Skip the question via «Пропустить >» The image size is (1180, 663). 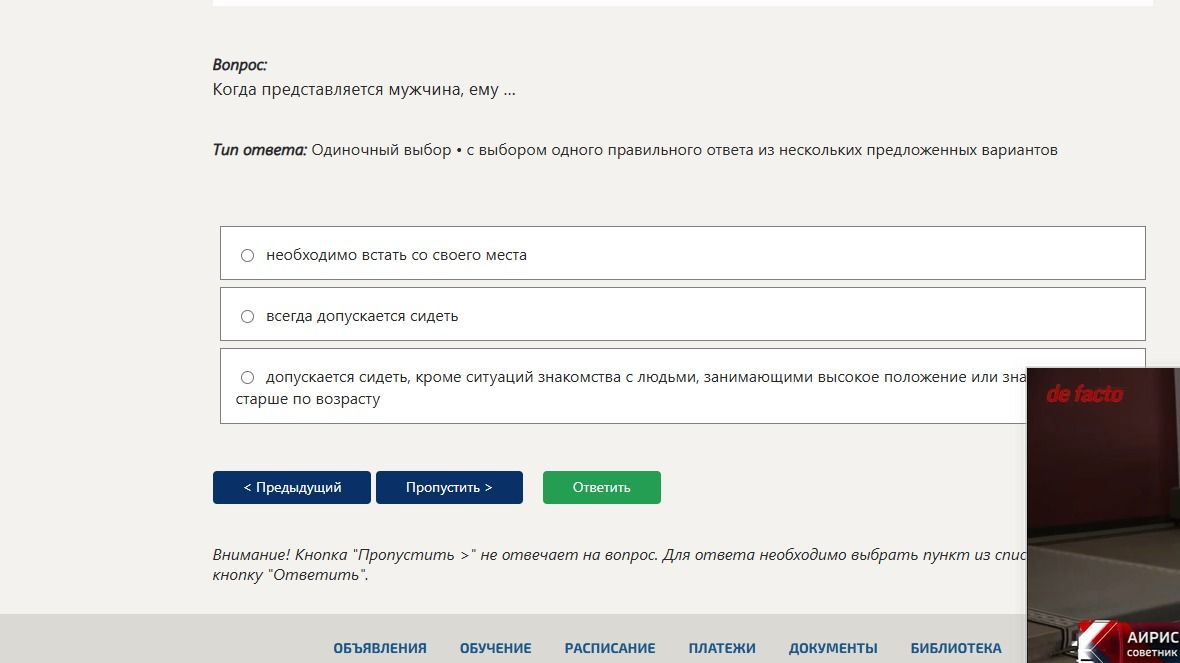[449, 488]
